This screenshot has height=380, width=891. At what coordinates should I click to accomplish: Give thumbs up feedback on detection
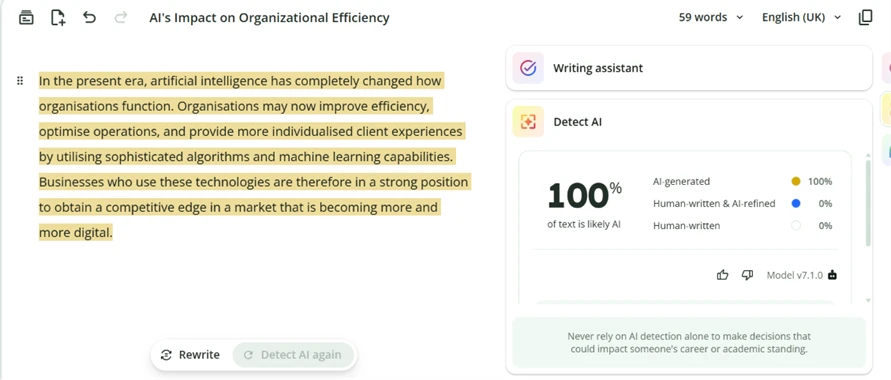(x=722, y=275)
